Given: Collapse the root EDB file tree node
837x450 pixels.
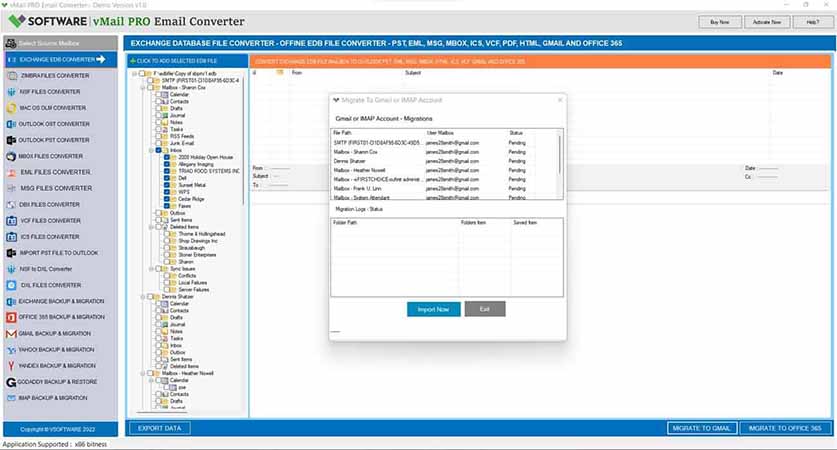Looking at the screenshot, I should coord(135,74).
